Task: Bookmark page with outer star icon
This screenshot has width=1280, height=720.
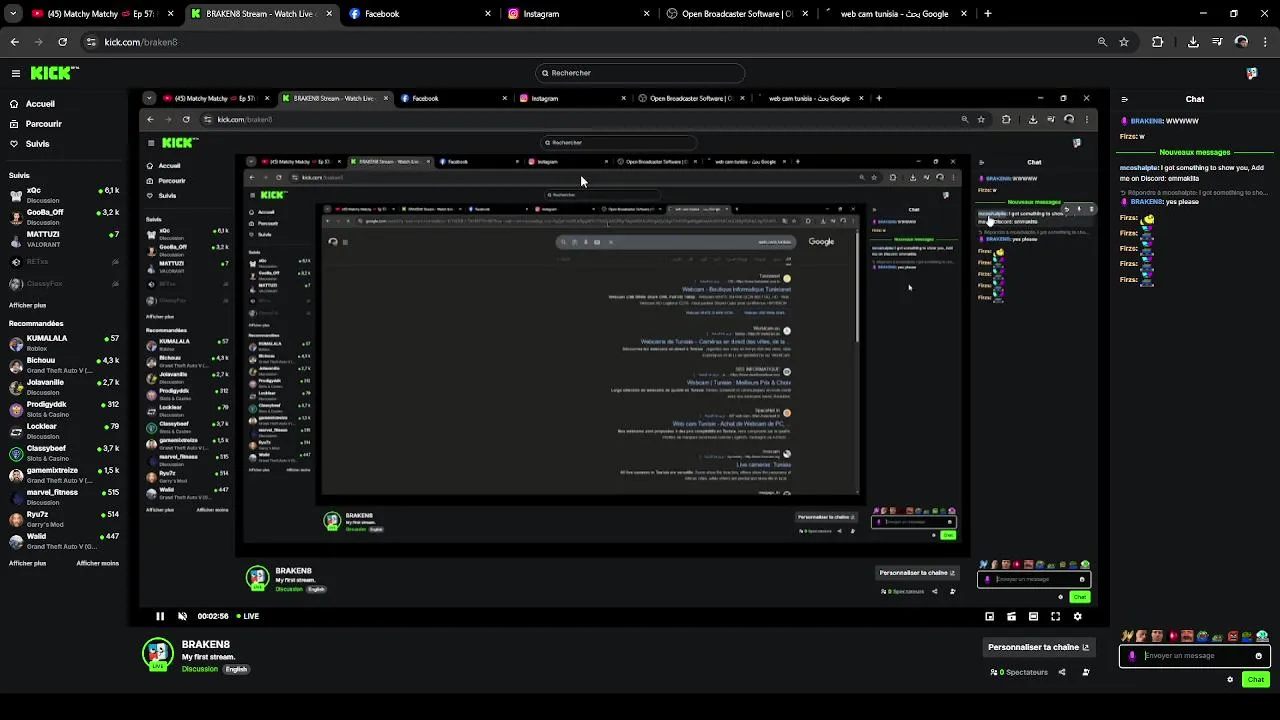Action: click(1124, 42)
